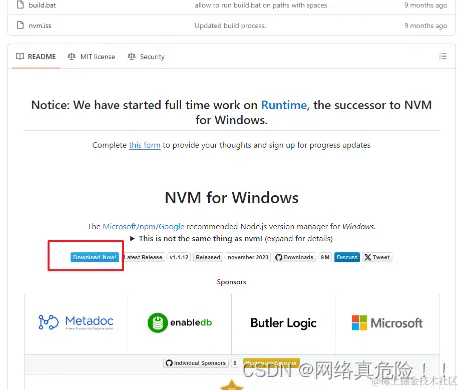Click the Discuss badge

347,257
